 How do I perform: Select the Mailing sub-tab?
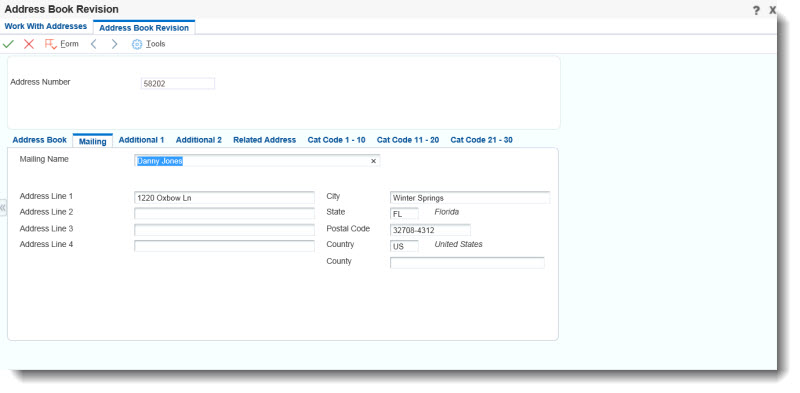pyautogui.click(x=92, y=141)
